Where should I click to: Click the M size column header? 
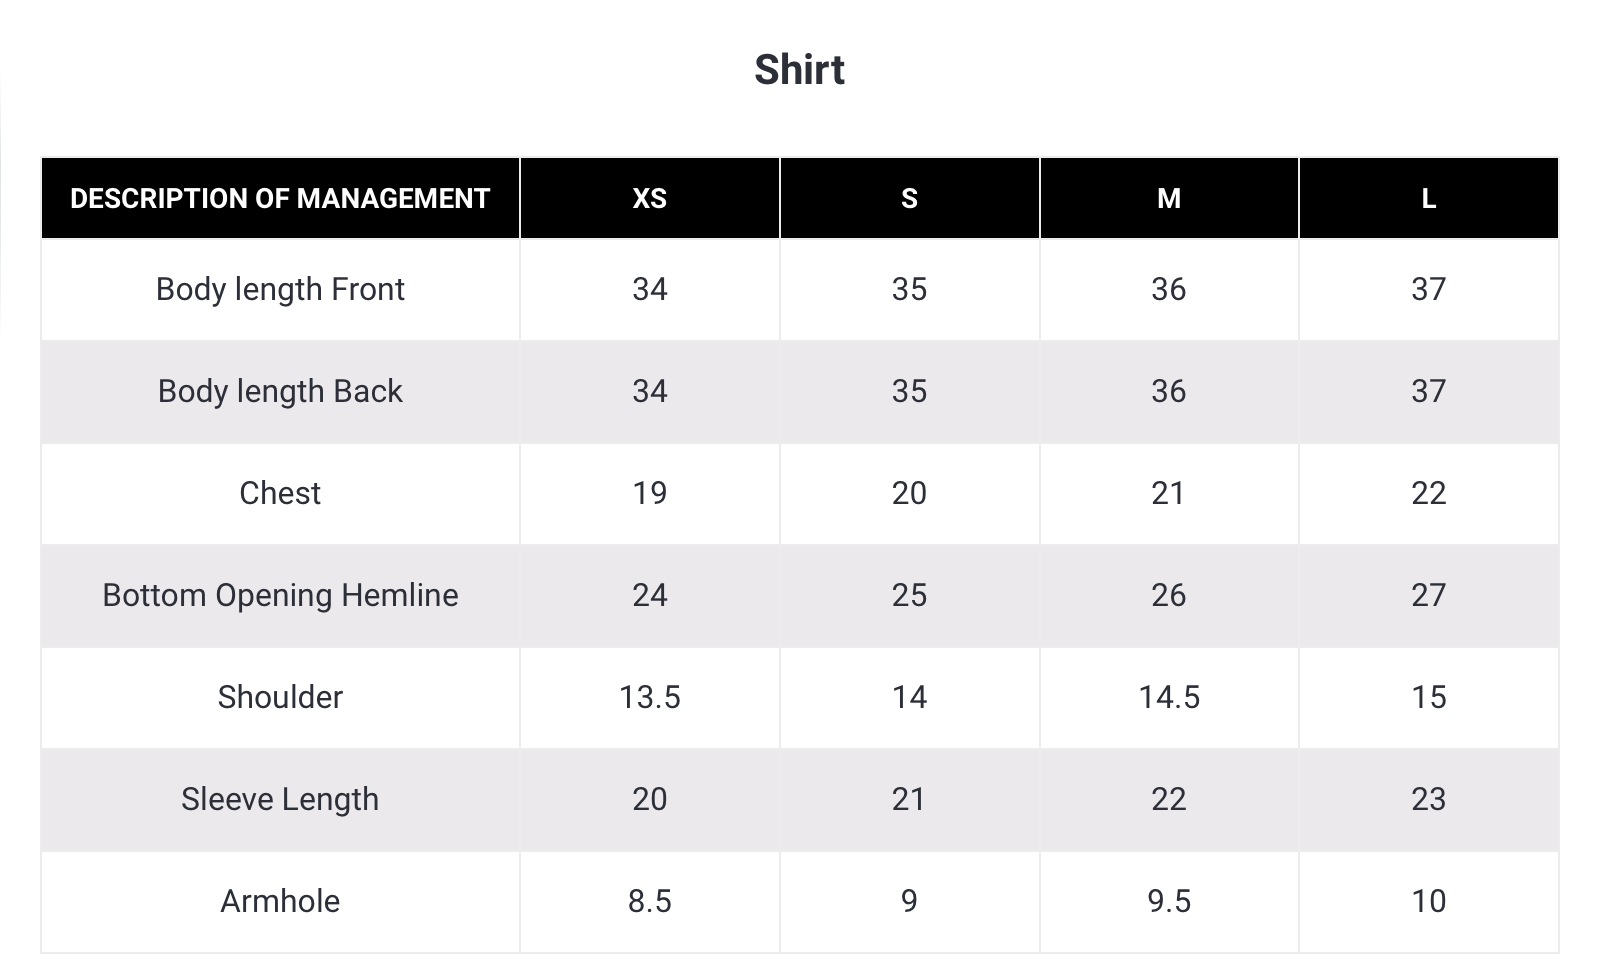(x=1168, y=198)
